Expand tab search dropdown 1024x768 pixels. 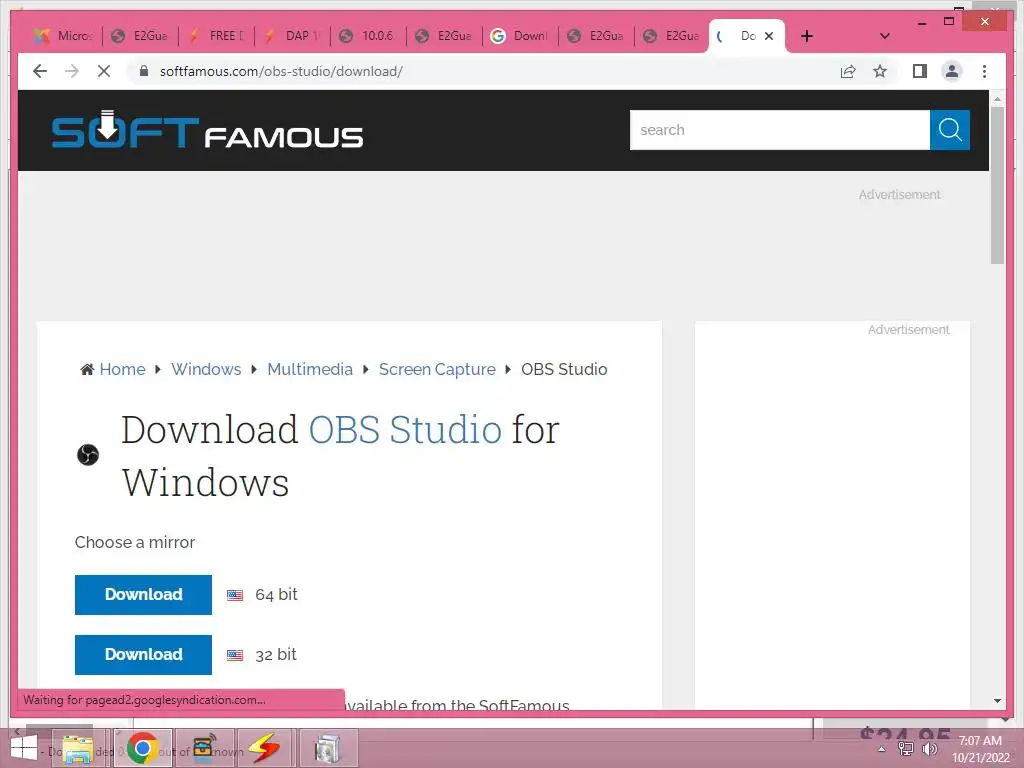coord(885,36)
